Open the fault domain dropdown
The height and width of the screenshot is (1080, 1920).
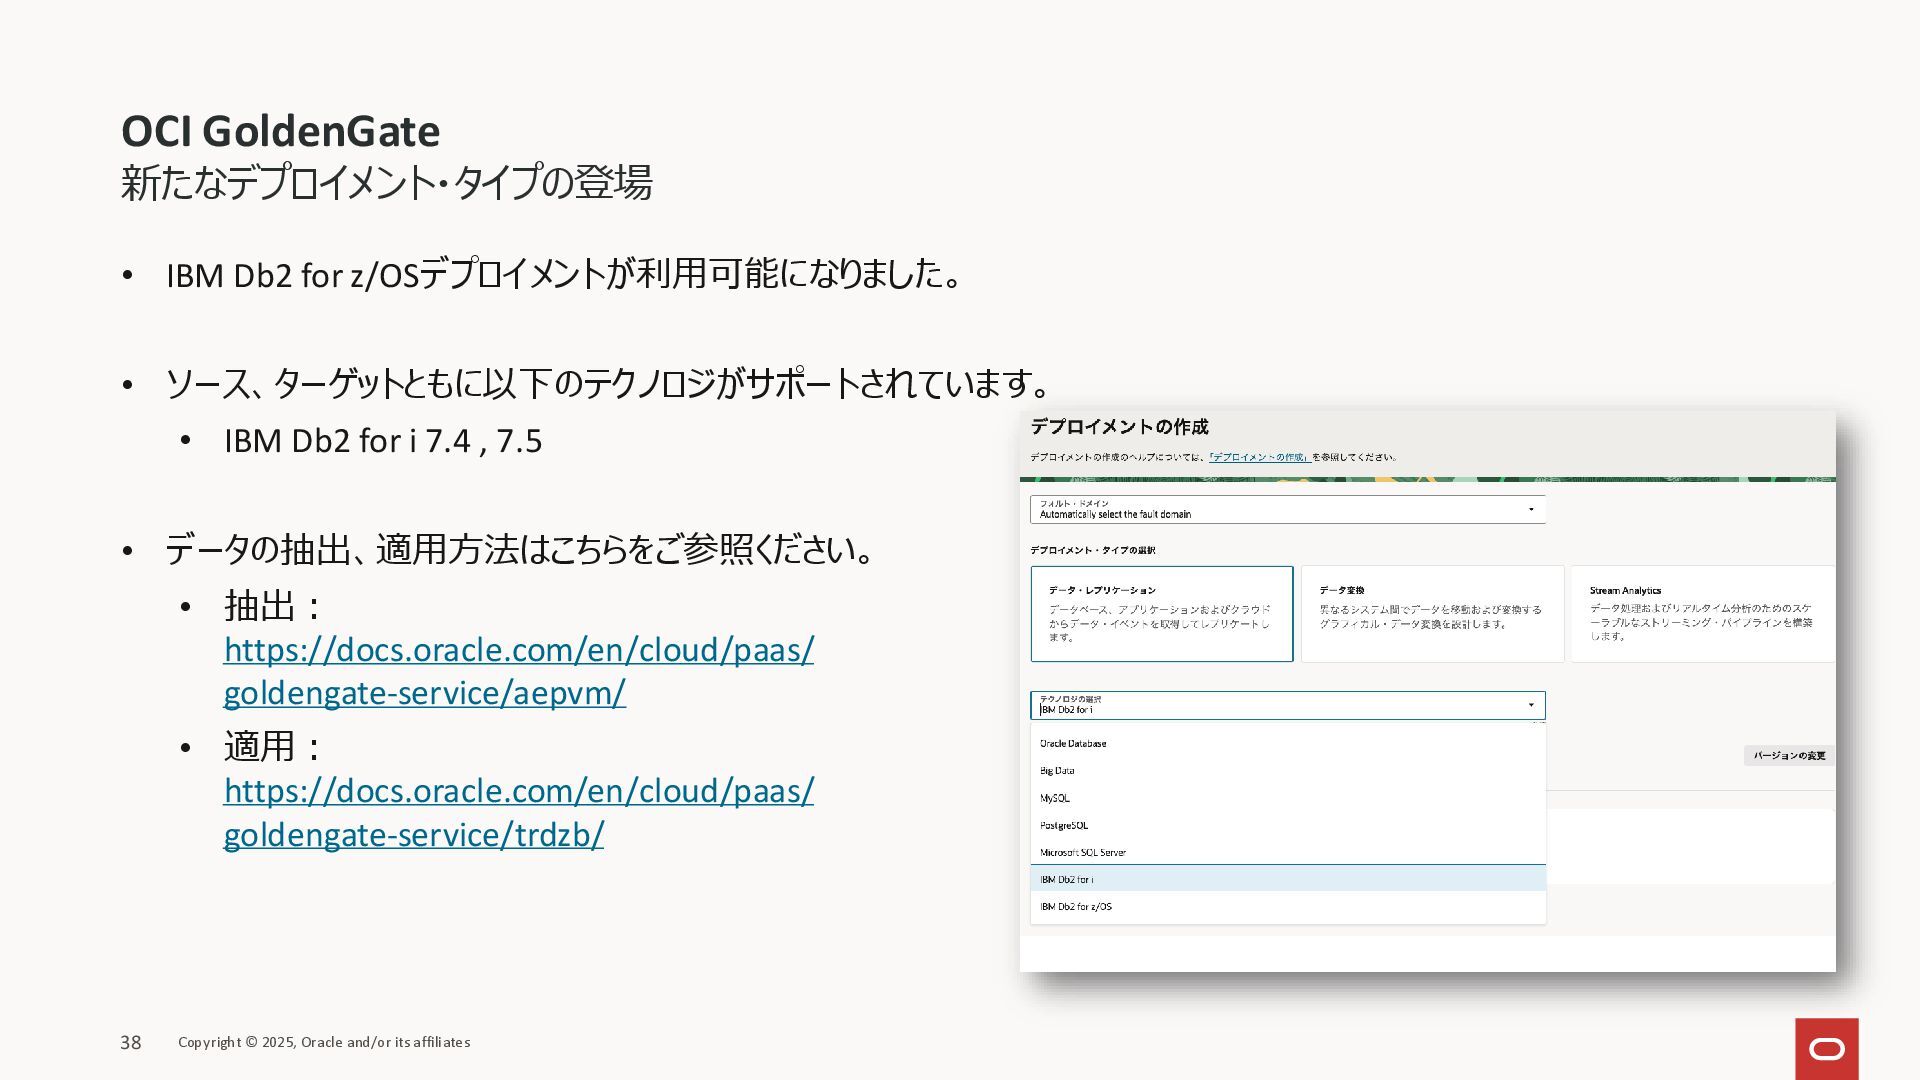click(x=1288, y=509)
